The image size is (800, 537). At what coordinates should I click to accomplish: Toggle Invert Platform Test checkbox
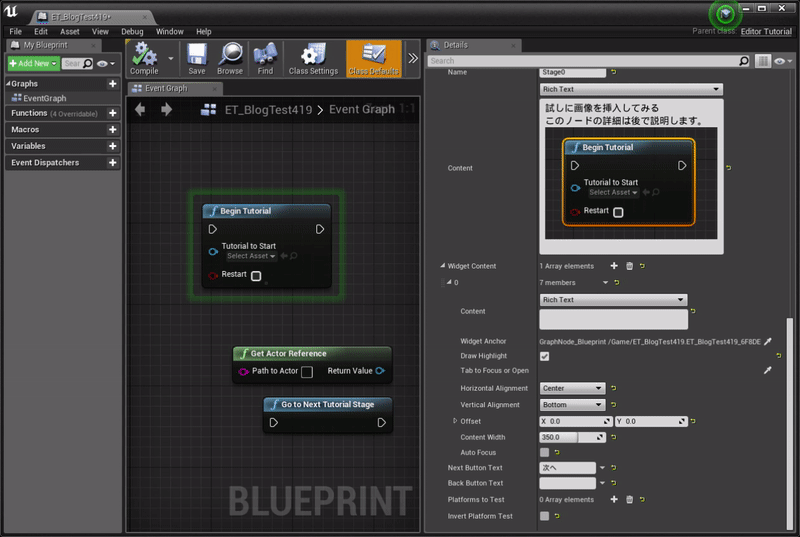pyautogui.click(x=544, y=516)
